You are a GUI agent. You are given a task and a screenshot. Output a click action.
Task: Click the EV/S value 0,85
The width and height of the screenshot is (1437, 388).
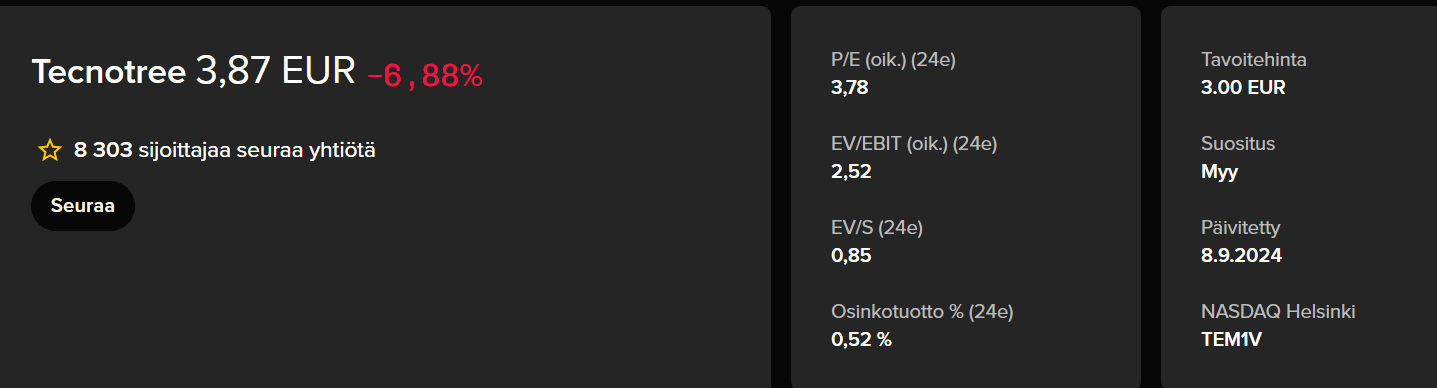(851, 255)
